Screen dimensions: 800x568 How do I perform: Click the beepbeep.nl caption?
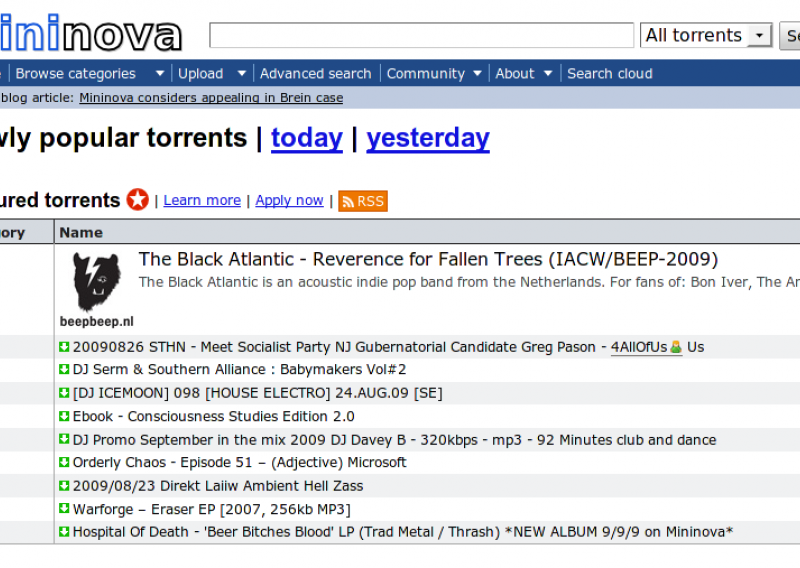click(x=96, y=322)
